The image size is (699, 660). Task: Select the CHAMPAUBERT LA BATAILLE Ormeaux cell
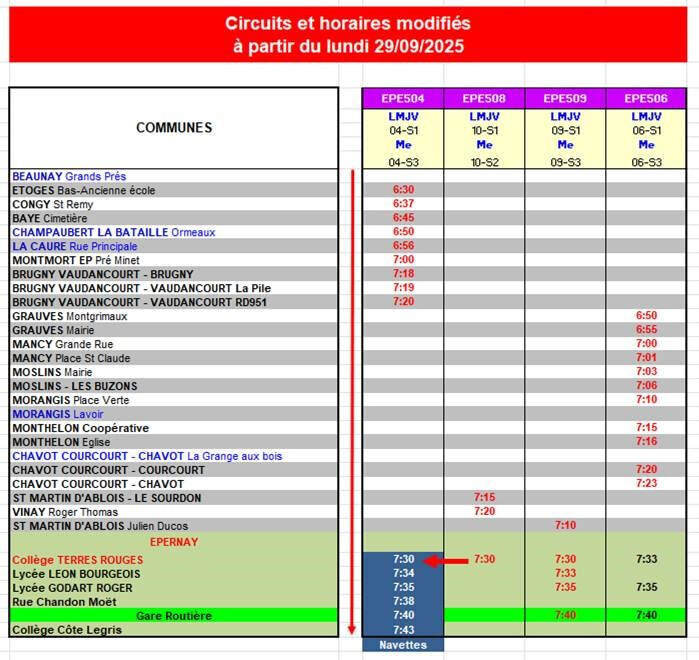tap(114, 232)
